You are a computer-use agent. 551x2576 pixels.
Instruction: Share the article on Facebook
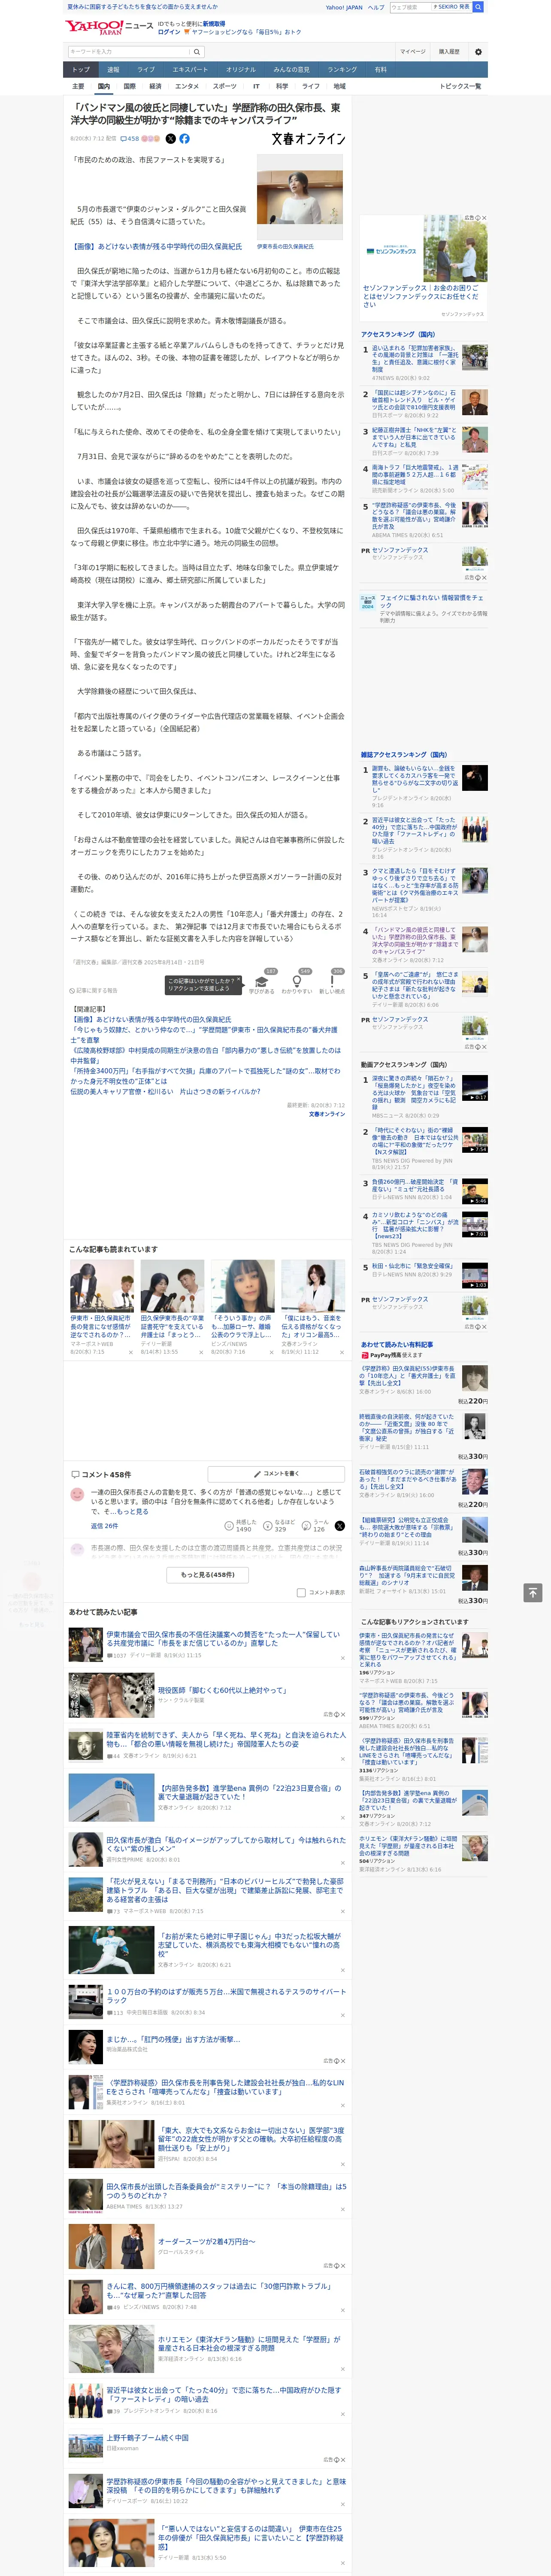point(184,139)
